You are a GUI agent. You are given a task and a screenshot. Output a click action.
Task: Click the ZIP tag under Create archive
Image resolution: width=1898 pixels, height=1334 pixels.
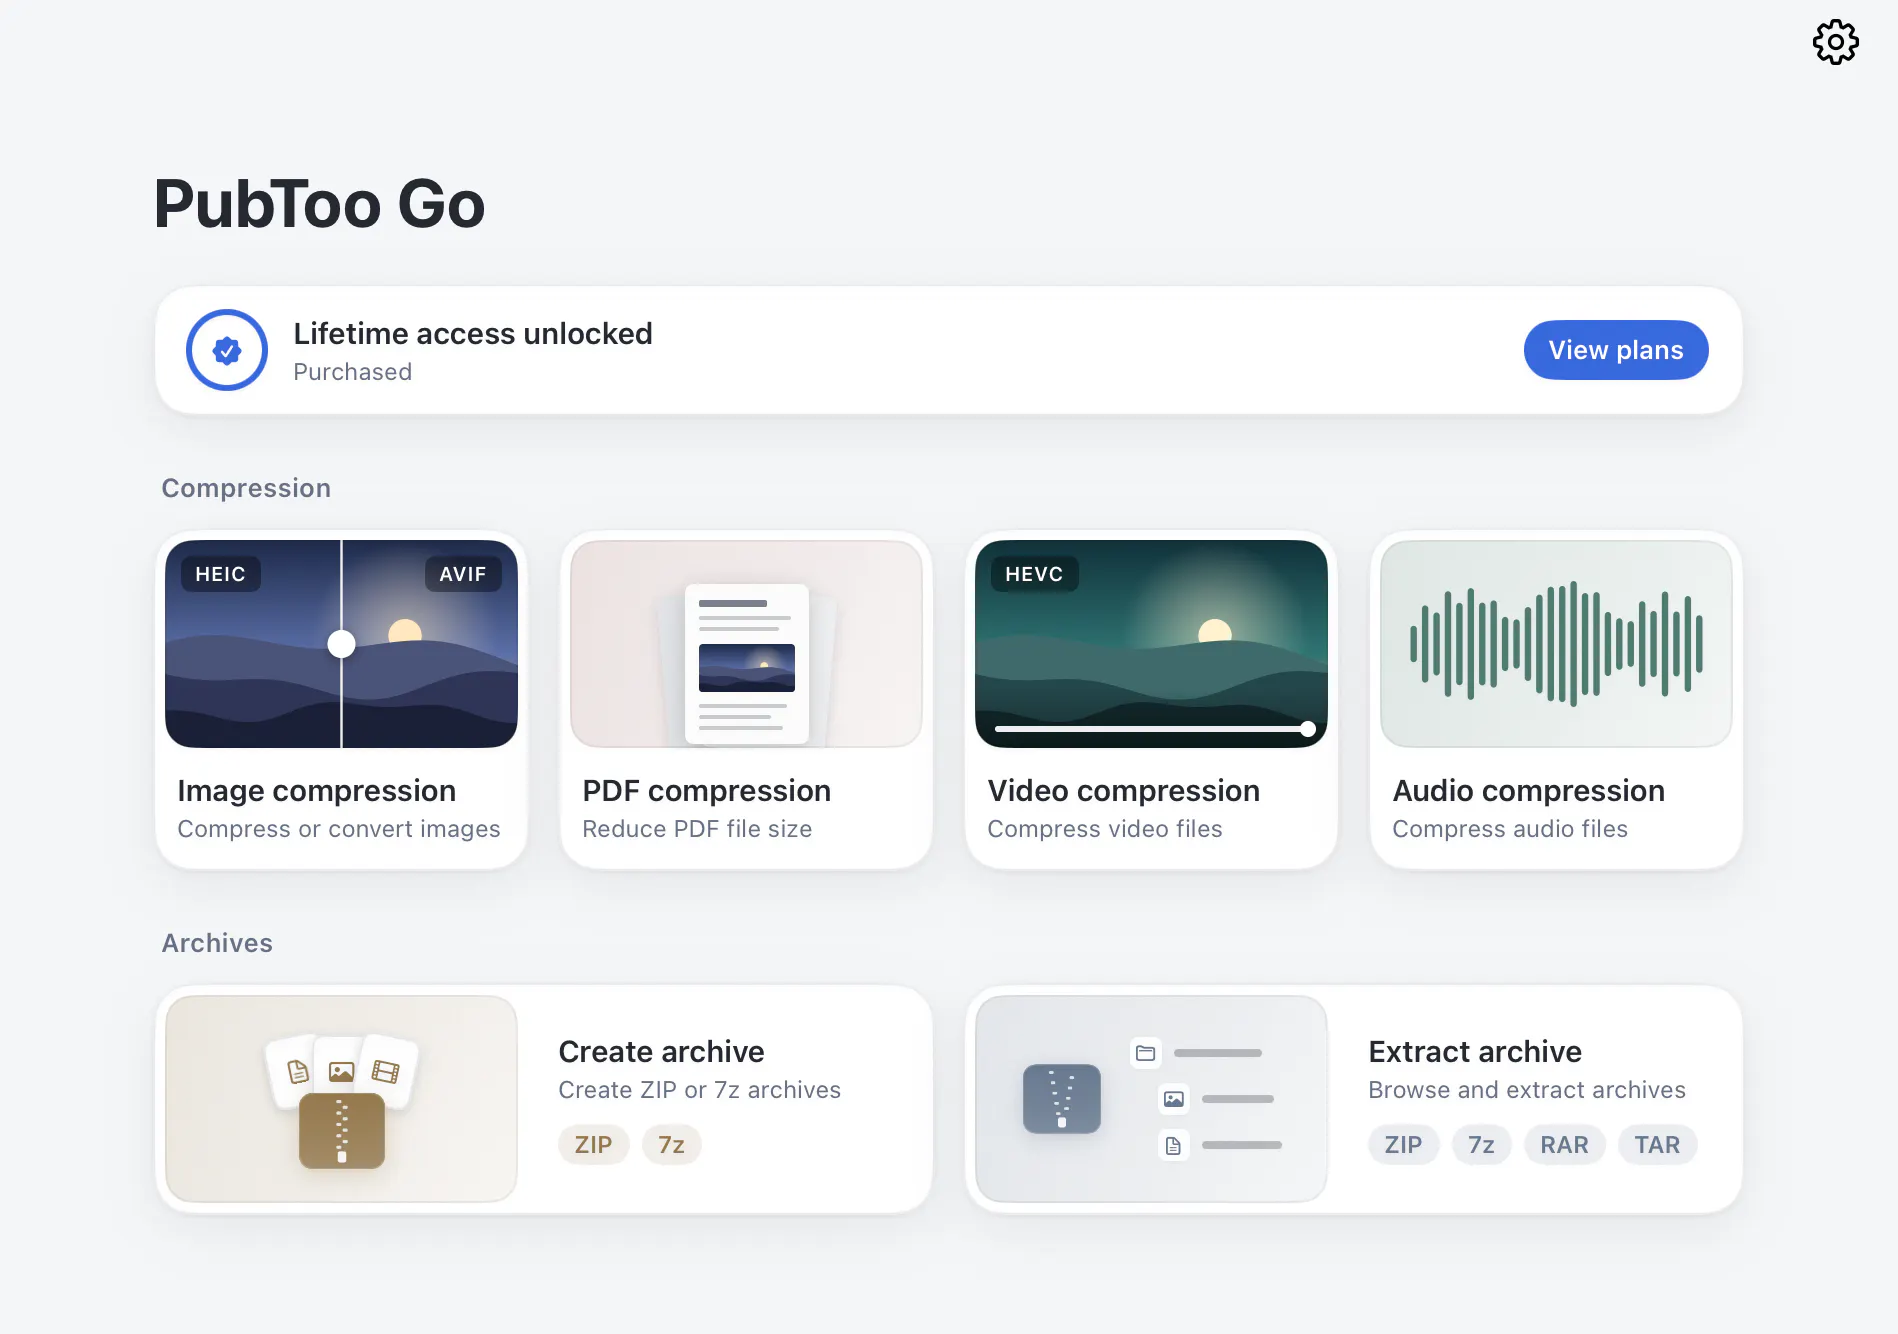(x=593, y=1145)
